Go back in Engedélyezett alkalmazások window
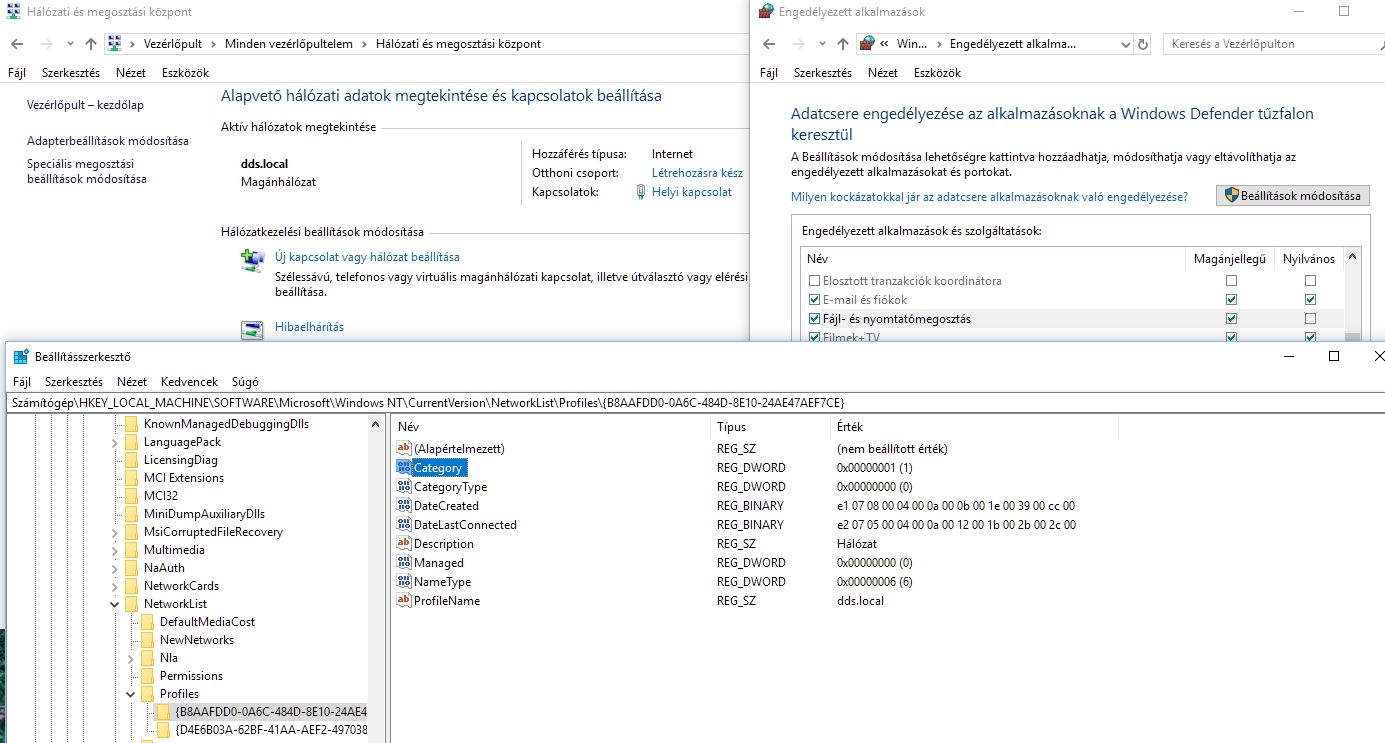The image size is (1385, 743). [x=768, y=44]
